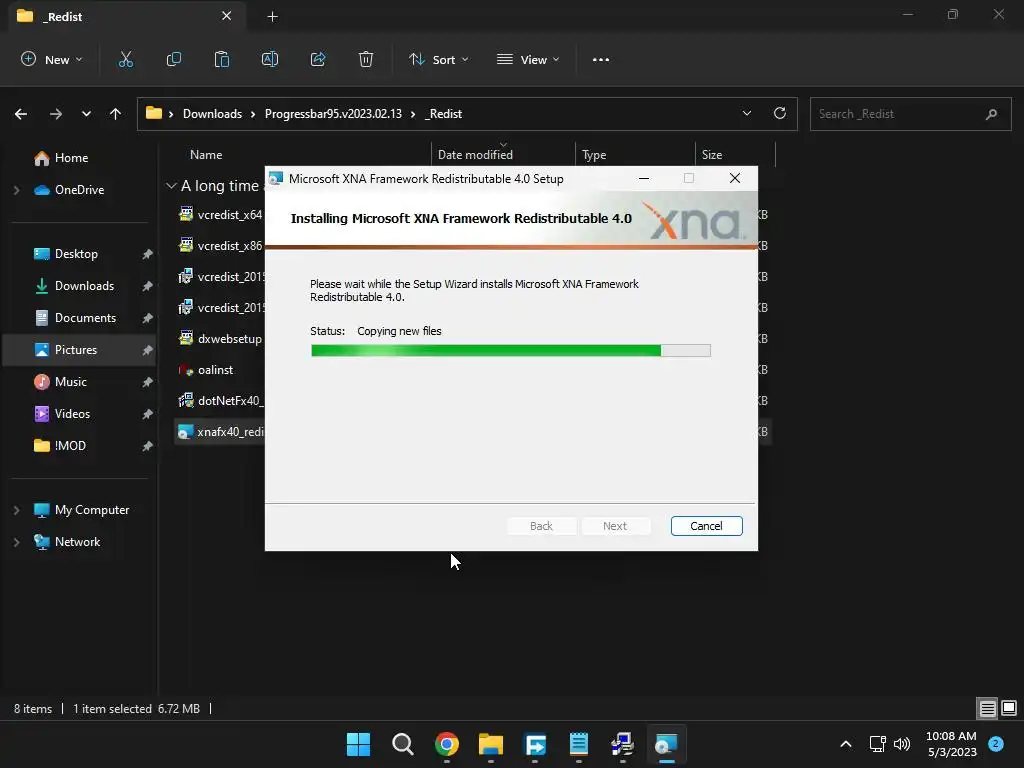Image resolution: width=1024 pixels, height=768 pixels.
Task: Select Home in navigation pane
Action: tap(71, 158)
